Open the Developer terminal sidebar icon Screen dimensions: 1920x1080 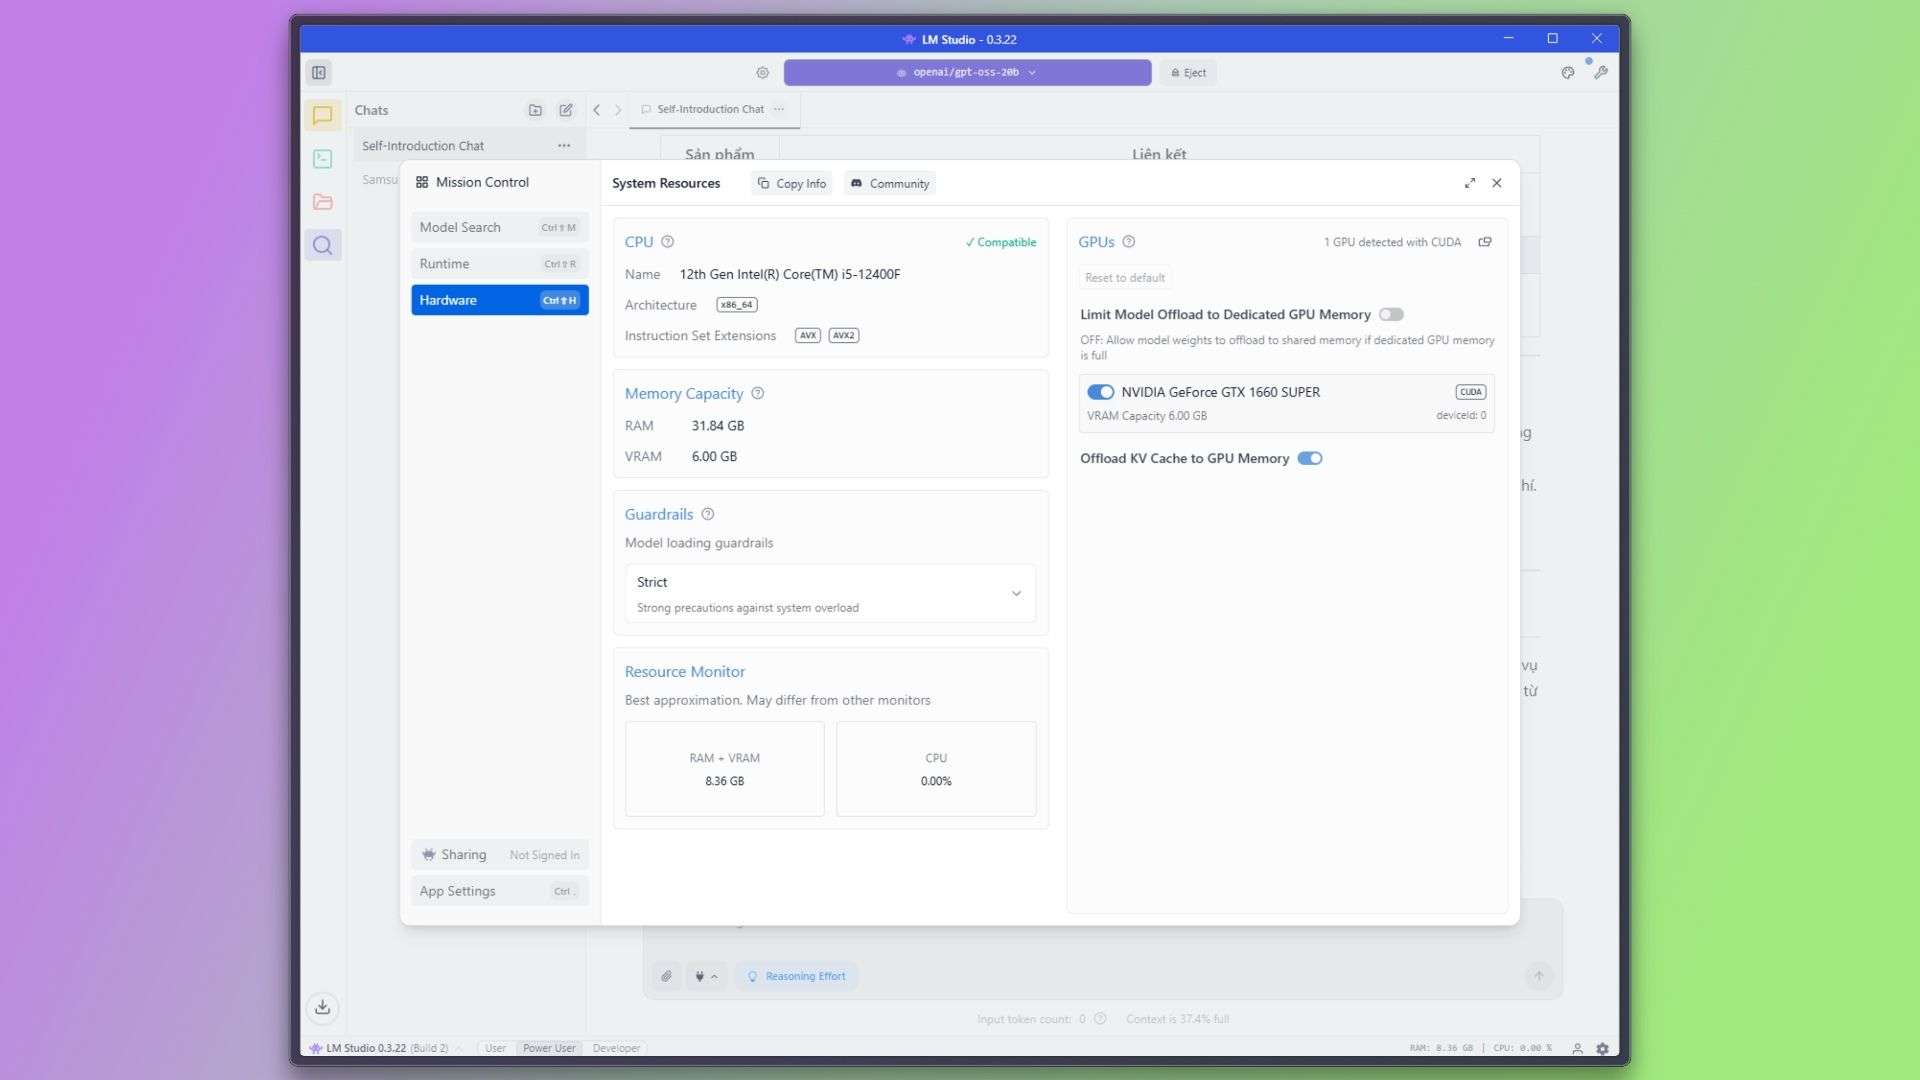point(322,159)
